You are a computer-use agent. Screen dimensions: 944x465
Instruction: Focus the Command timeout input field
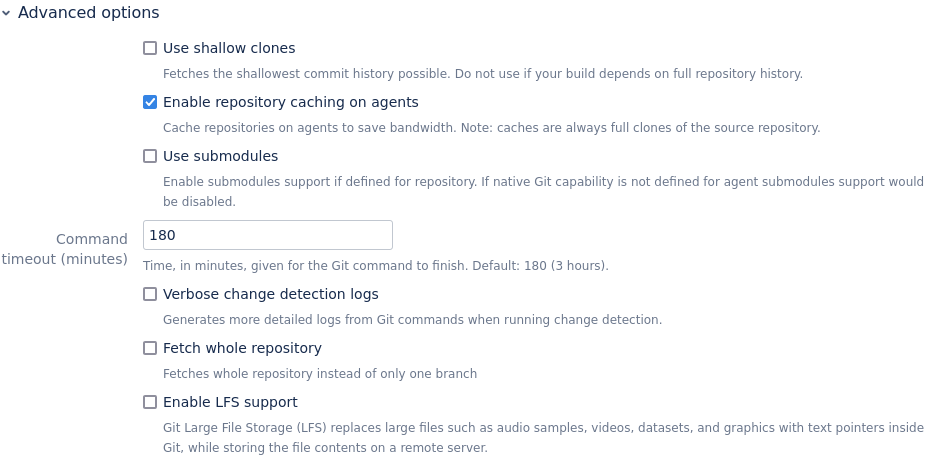click(x=268, y=235)
